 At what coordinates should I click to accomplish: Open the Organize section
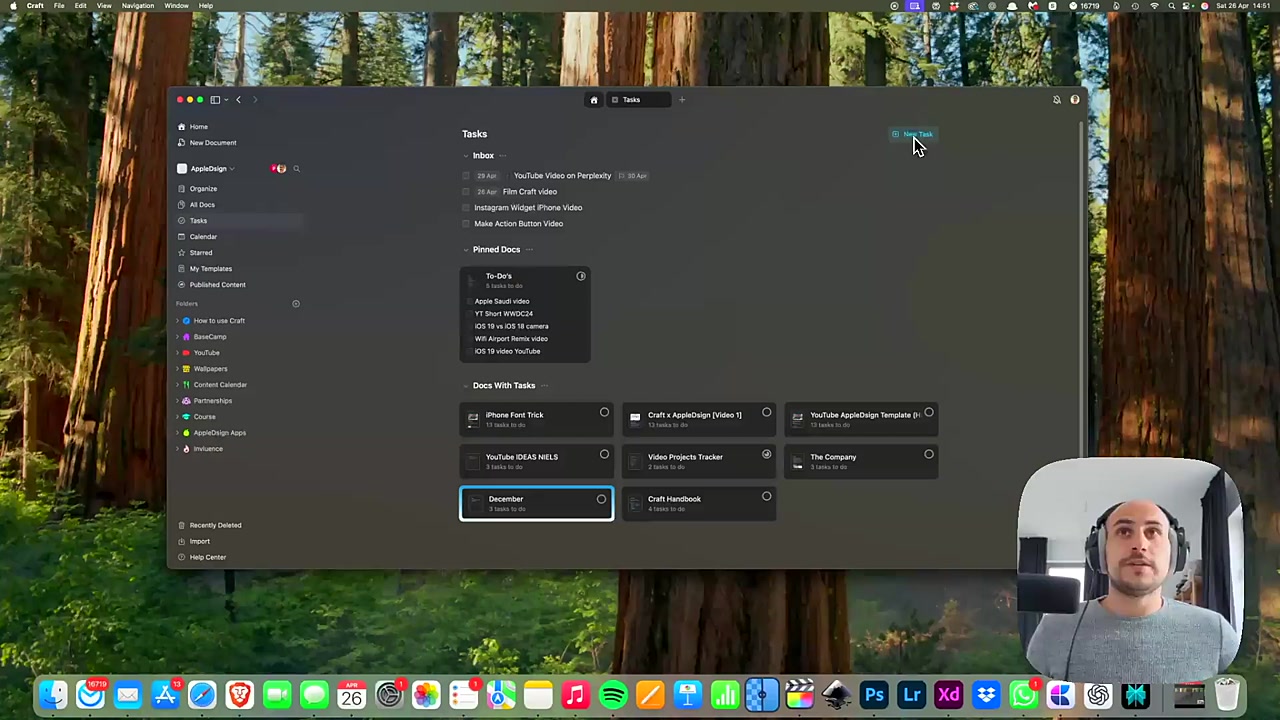click(203, 189)
